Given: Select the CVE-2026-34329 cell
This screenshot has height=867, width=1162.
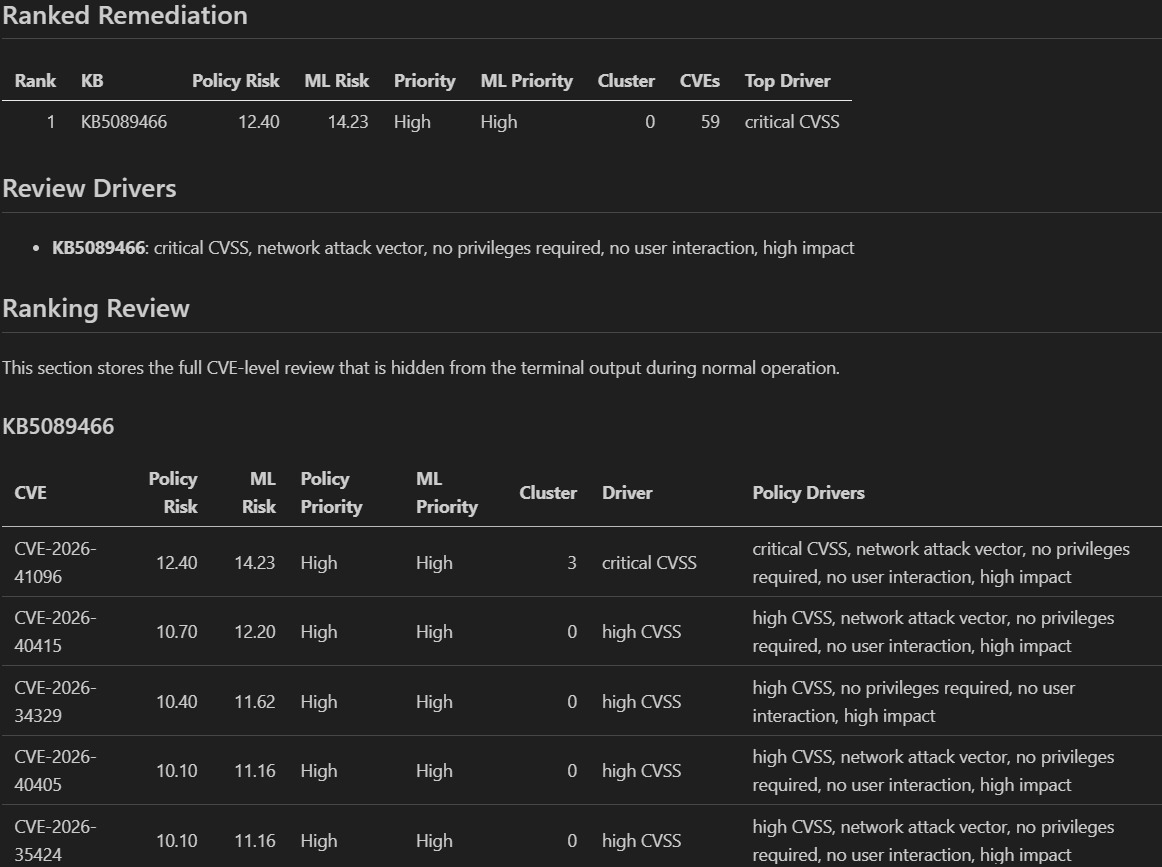Looking at the screenshot, I should (x=56, y=701).
